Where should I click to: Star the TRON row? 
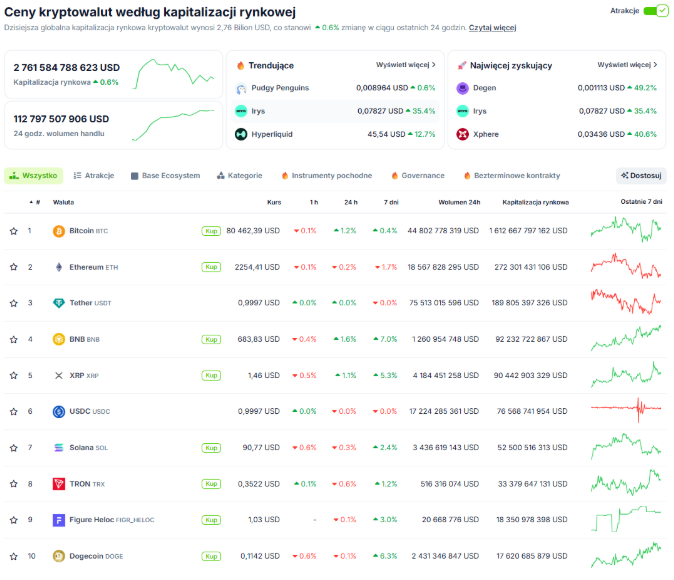[14, 484]
